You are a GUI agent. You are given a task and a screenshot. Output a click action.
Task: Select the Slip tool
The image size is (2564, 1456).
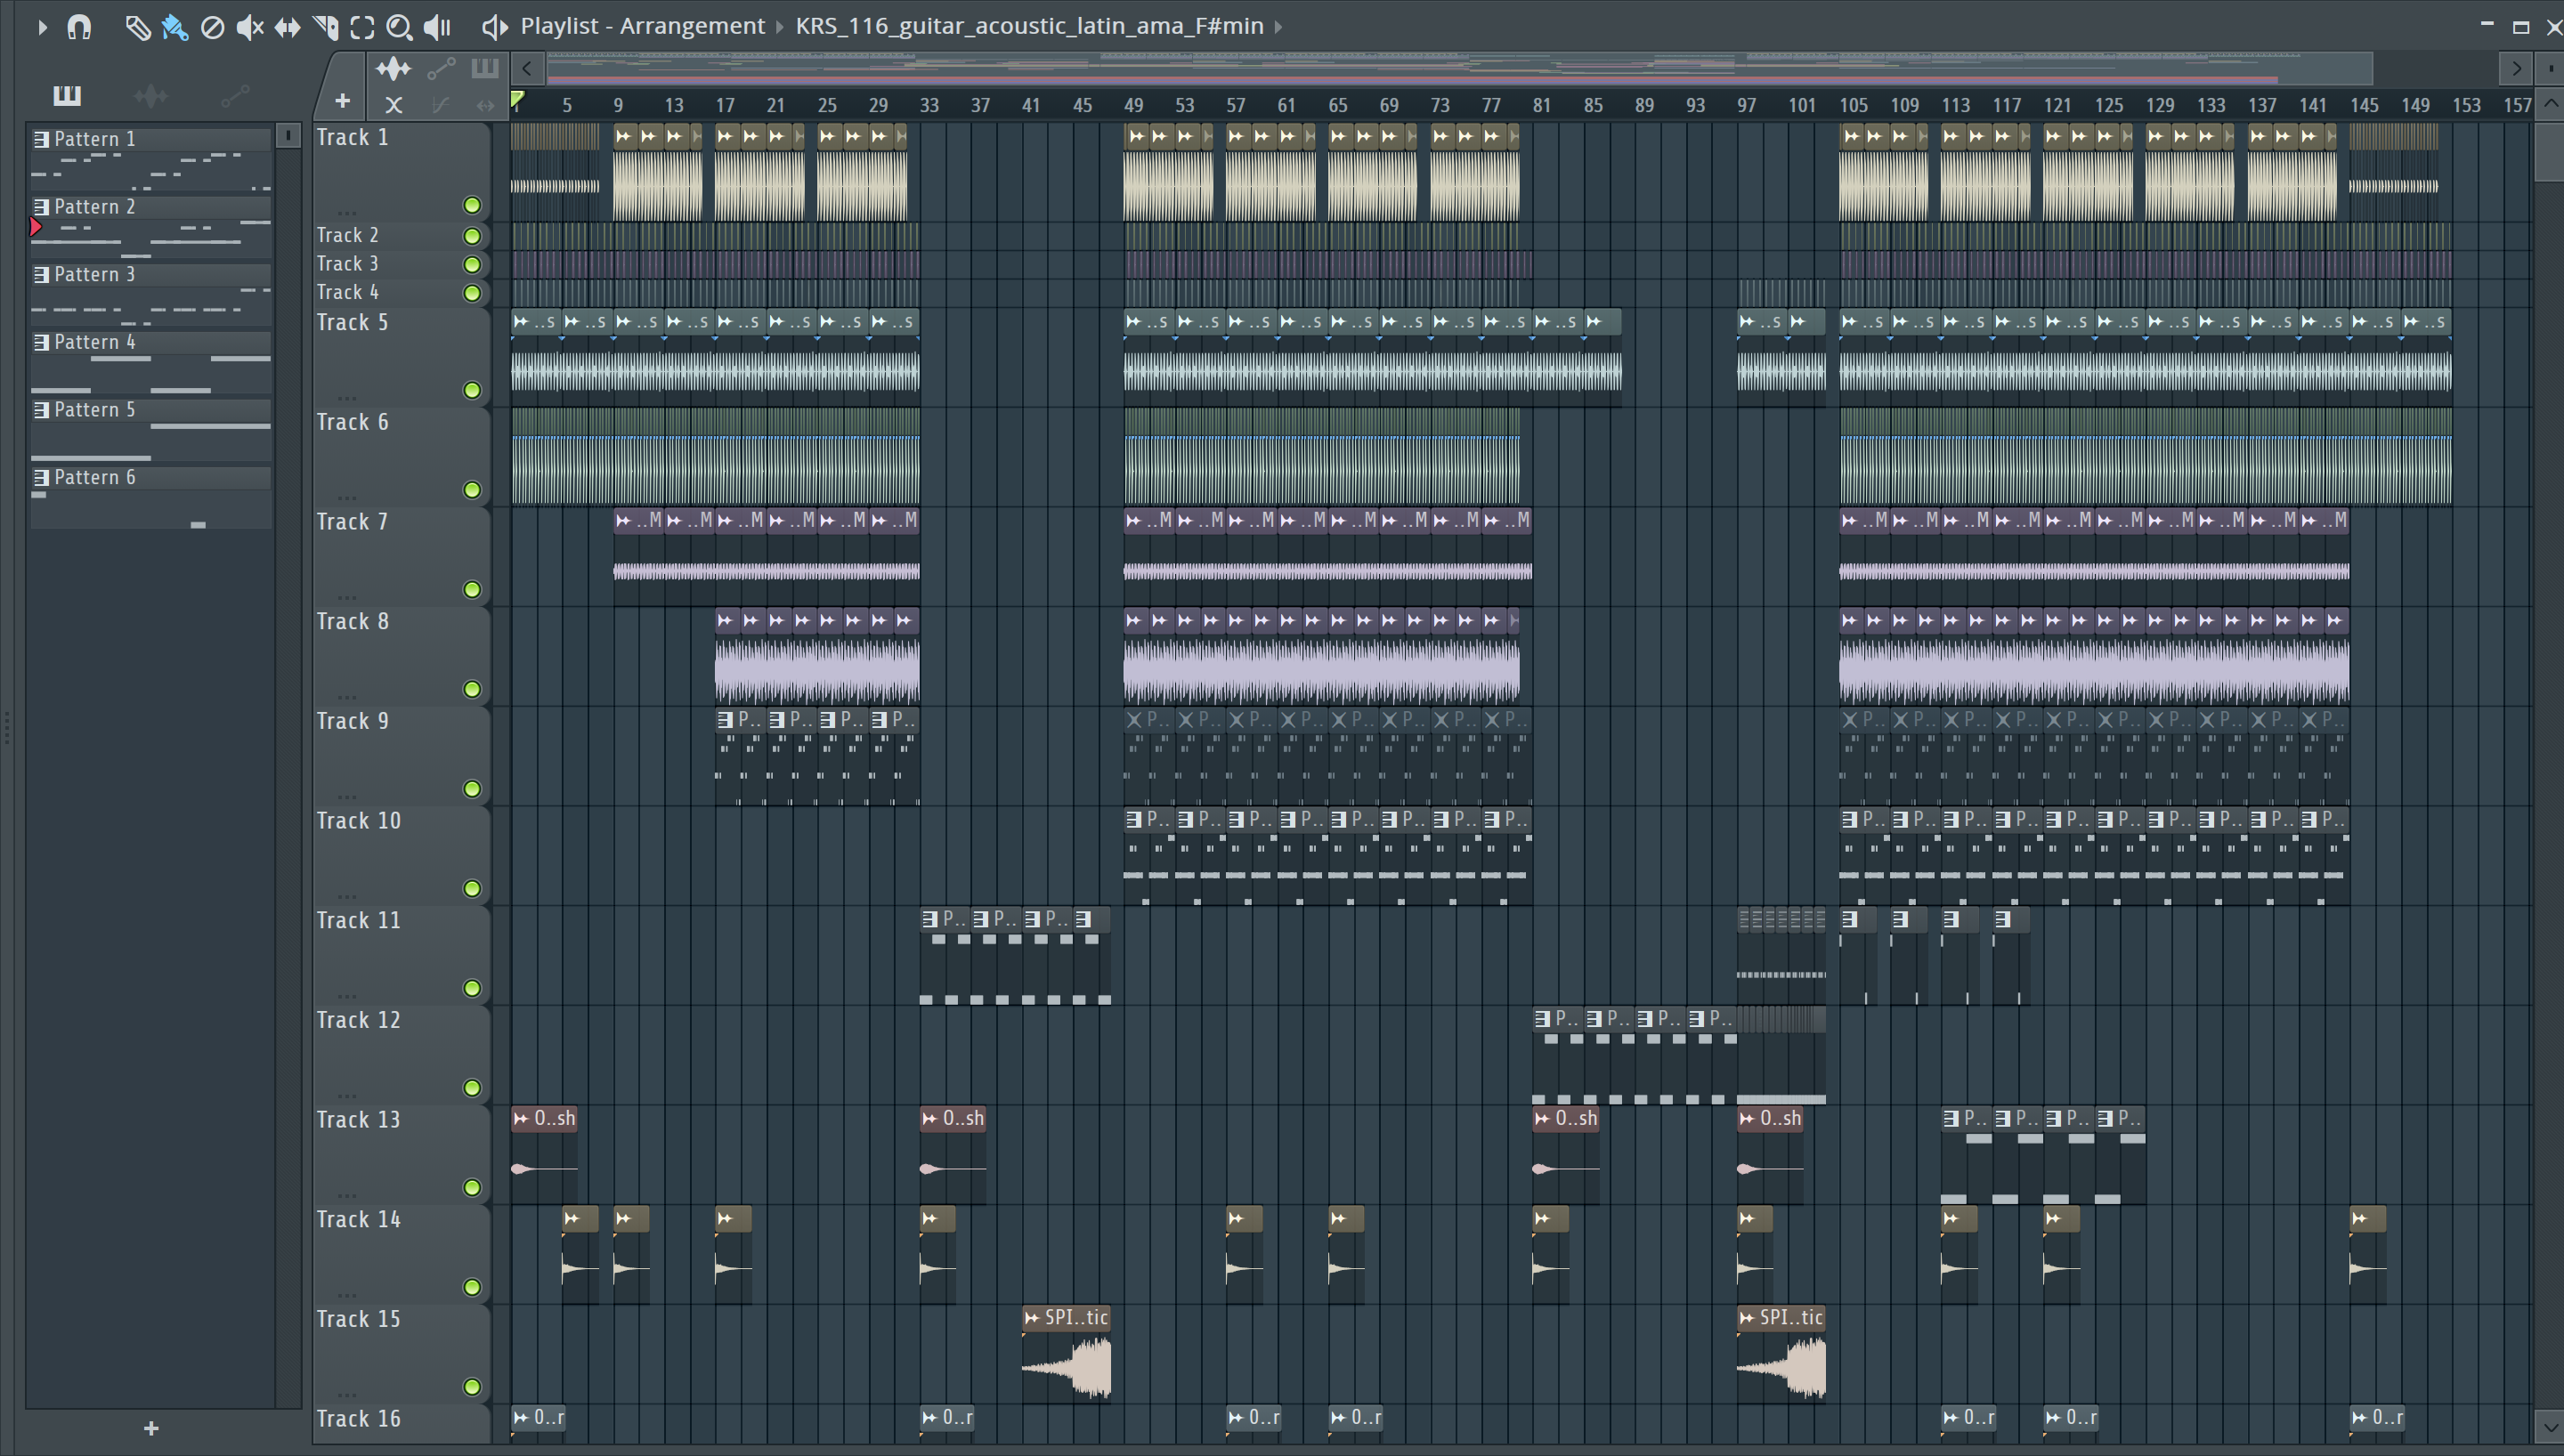pos(288,27)
